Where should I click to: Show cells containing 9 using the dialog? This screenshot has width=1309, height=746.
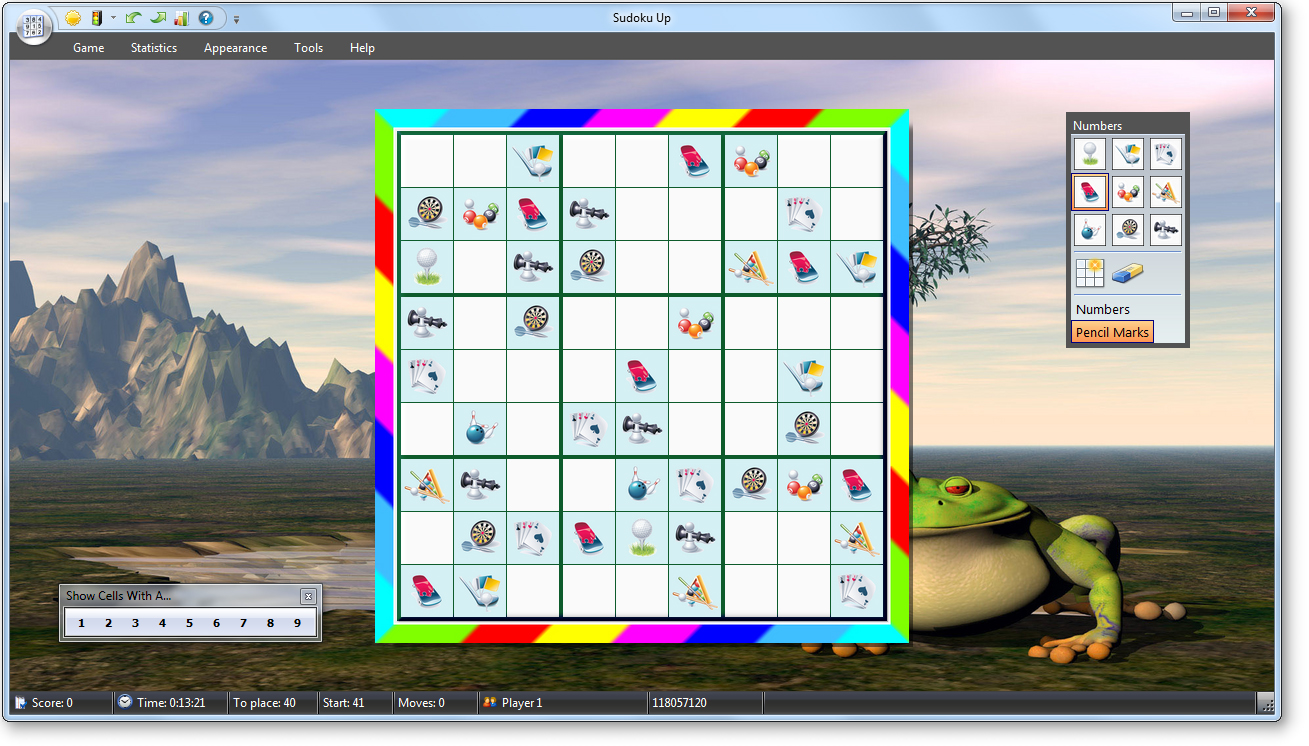pyautogui.click(x=297, y=622)
